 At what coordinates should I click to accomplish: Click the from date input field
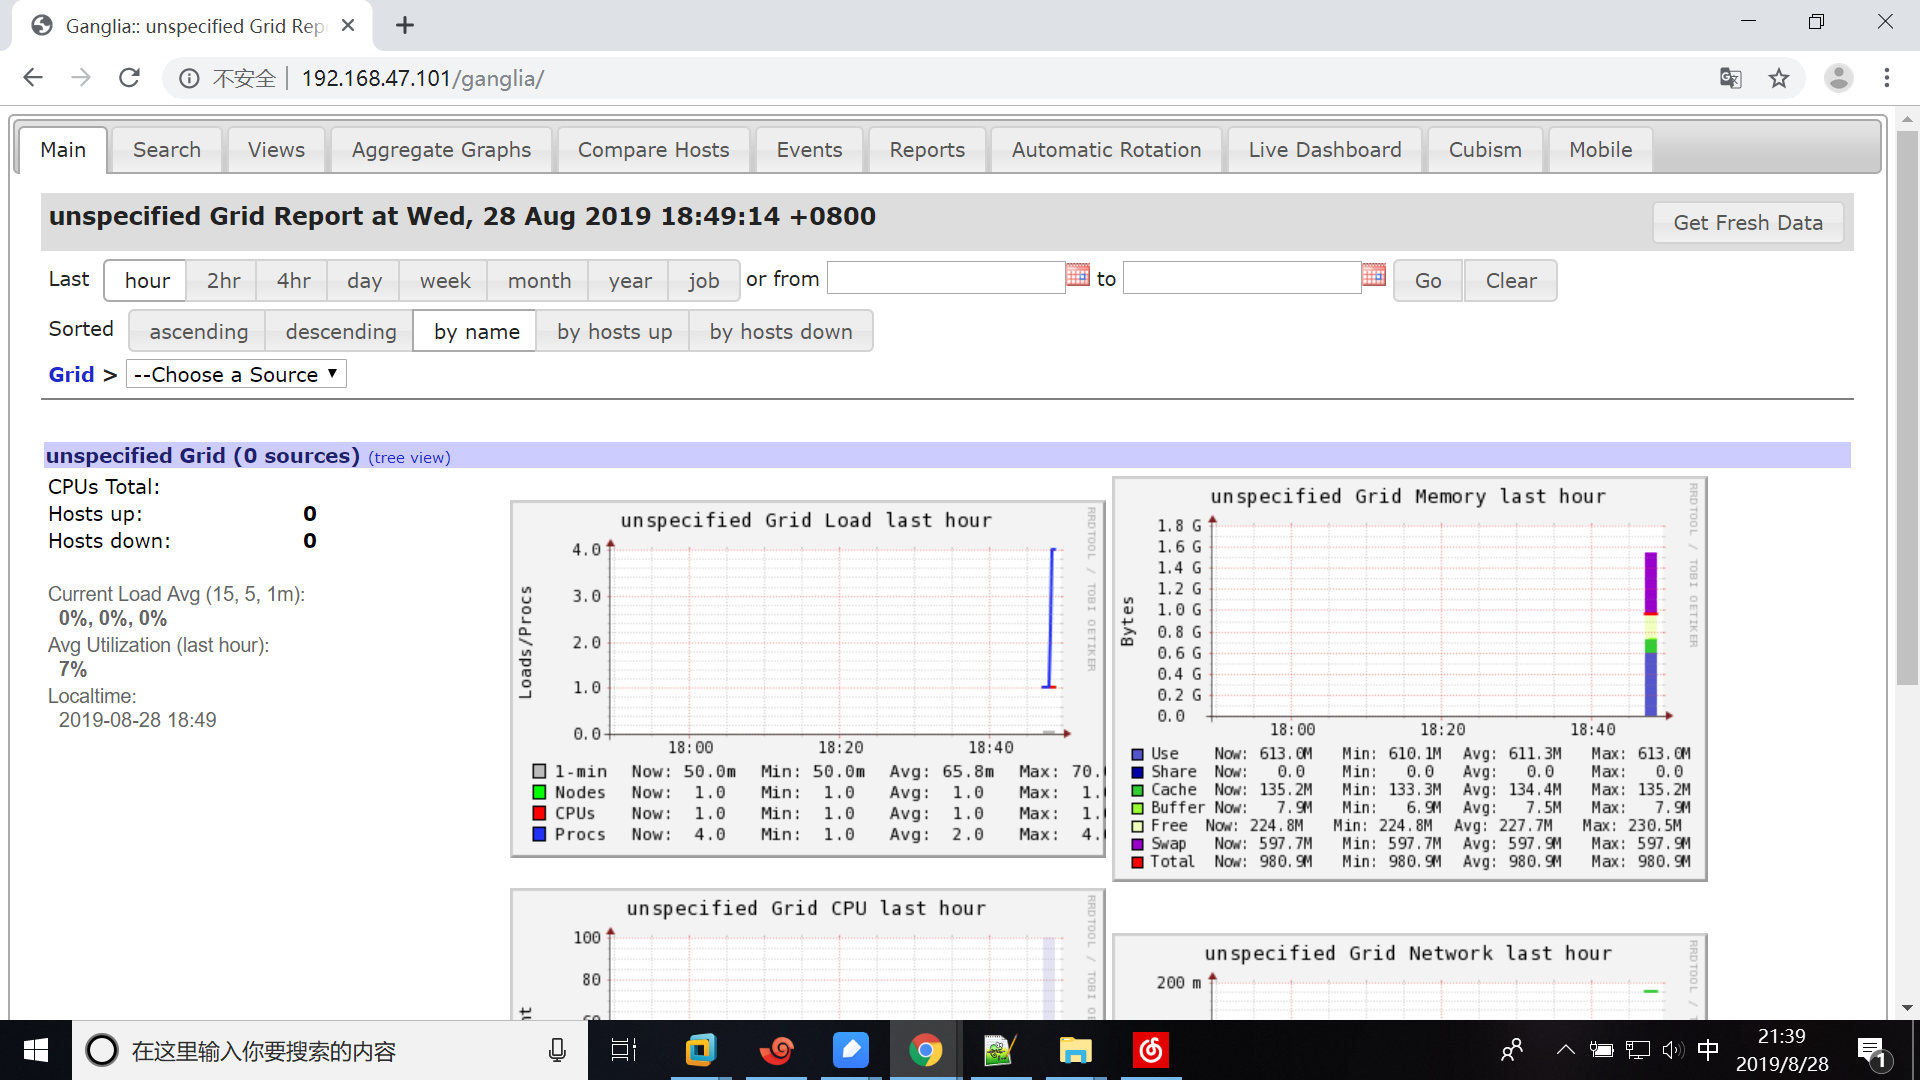click(x=945, y=279)
